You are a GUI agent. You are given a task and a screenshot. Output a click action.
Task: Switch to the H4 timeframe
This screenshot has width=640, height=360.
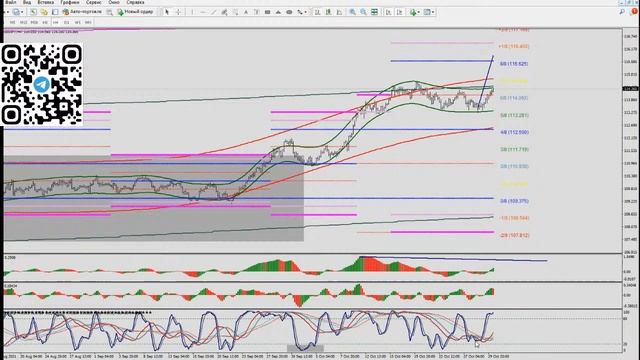point(56,22)
